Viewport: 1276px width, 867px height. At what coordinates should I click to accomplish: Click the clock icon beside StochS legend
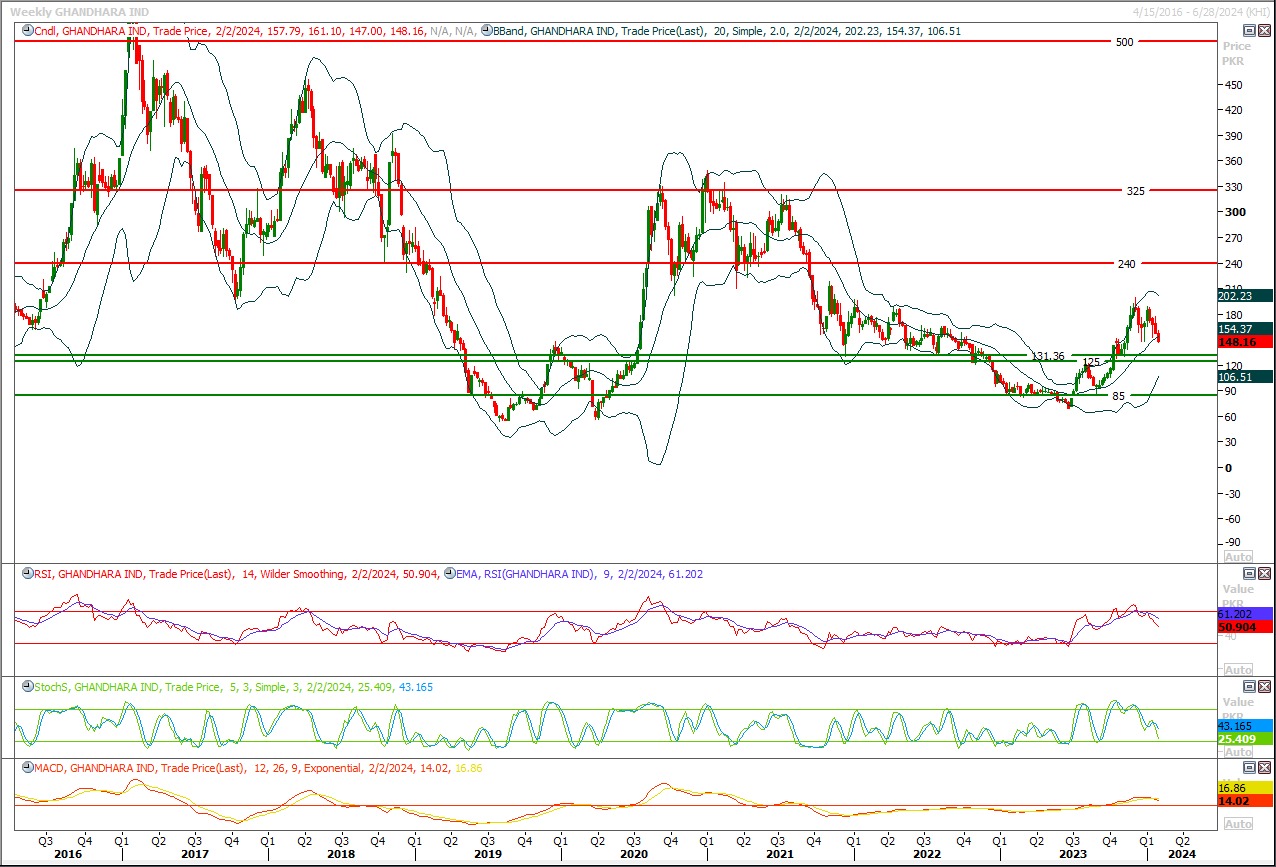coord(26,687)
